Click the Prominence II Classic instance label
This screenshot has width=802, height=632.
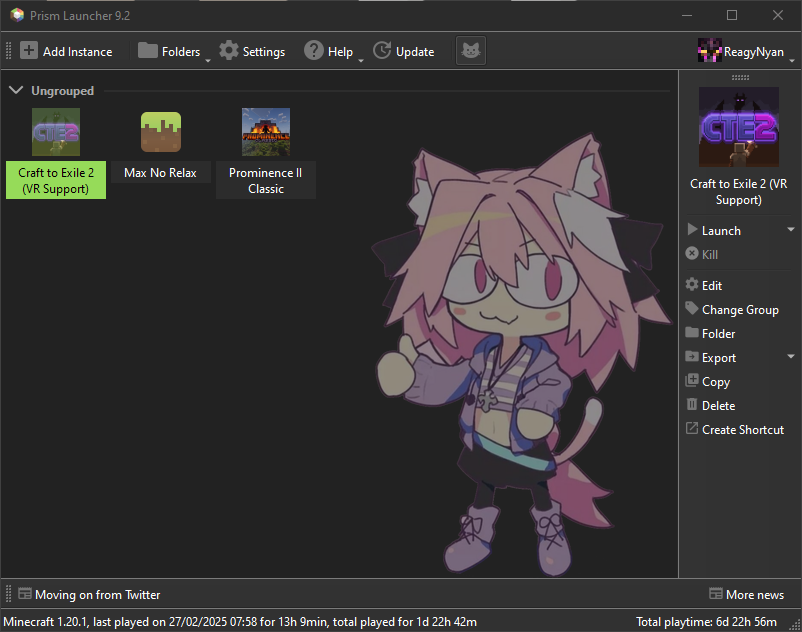point(266,180)
